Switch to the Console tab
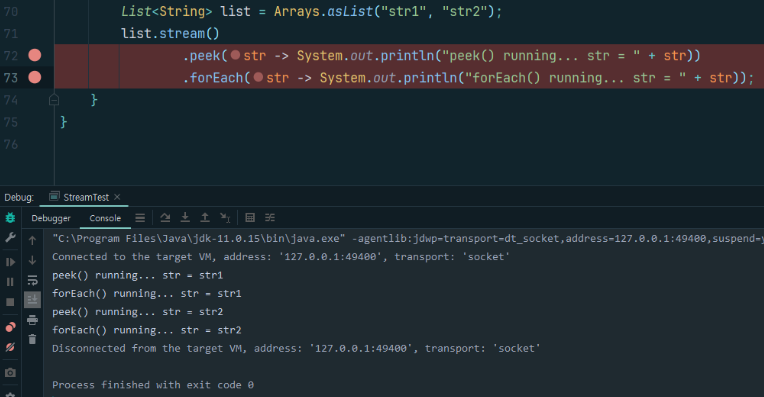The image size is (764, 397). (105, 218)
